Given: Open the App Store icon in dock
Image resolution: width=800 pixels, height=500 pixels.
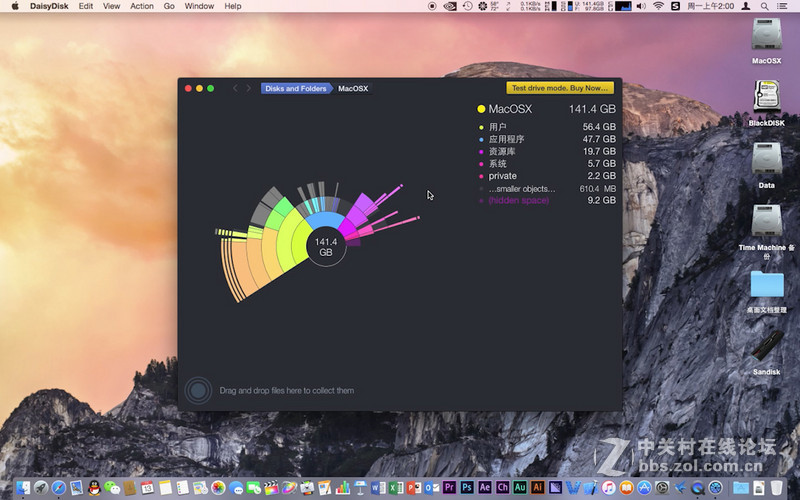Looking at the screenshot, I should 644,488.
